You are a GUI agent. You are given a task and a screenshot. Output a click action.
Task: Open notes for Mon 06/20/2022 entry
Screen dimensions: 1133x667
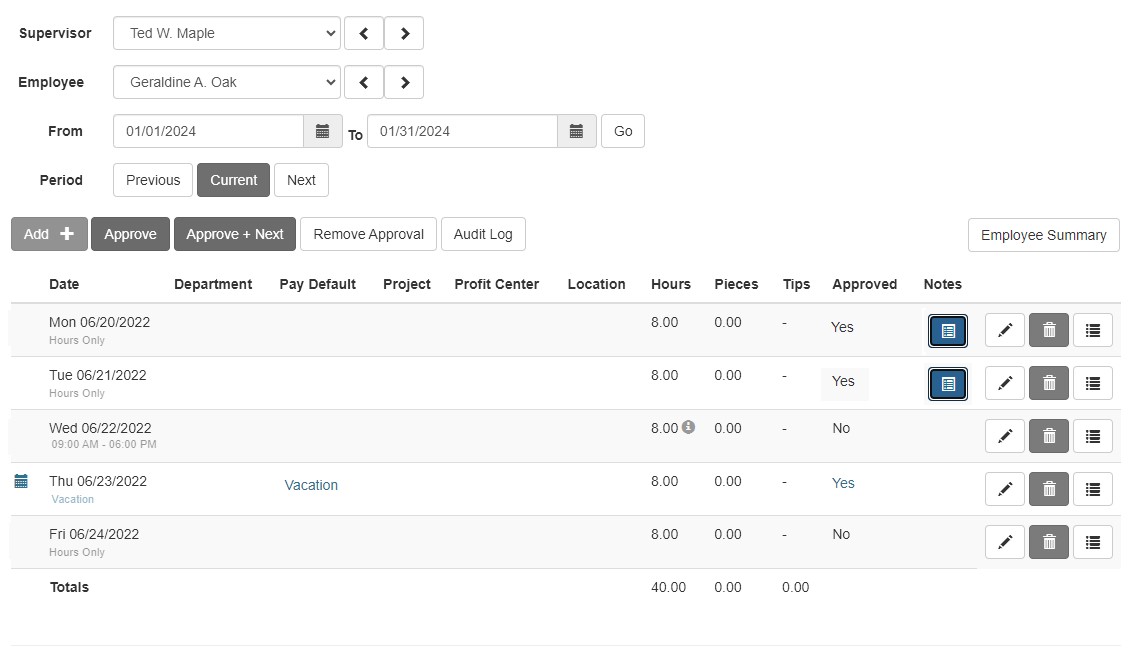pyautogui.click(x=947, y=330)
